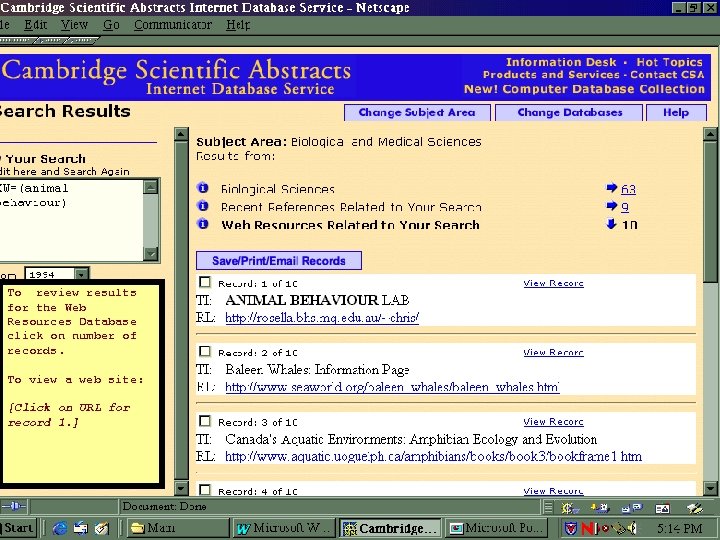Open the Biological Sciences database info icon
Viewport: 720px width, 540px height.
(202, 188)
